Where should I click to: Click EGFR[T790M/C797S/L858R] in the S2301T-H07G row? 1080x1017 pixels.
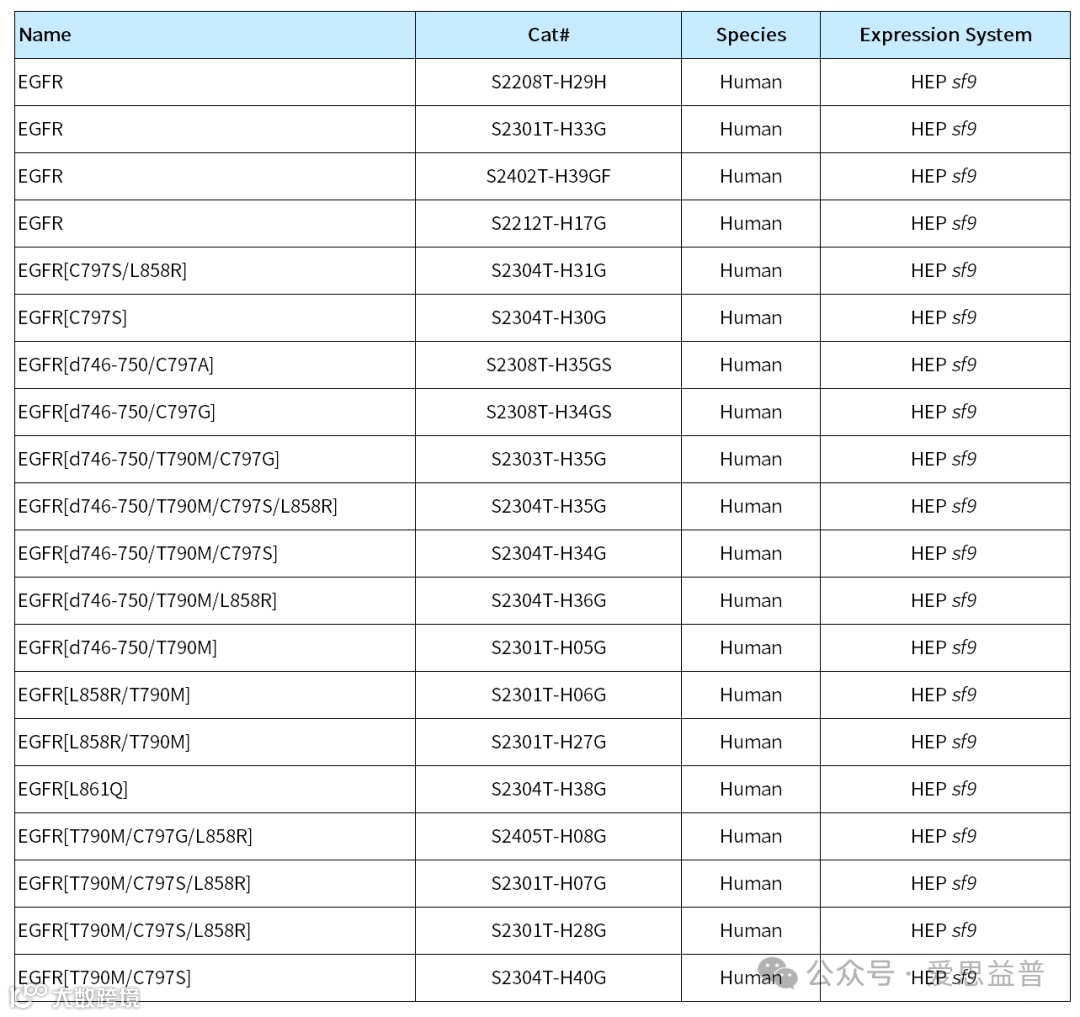tap(134, 884)
